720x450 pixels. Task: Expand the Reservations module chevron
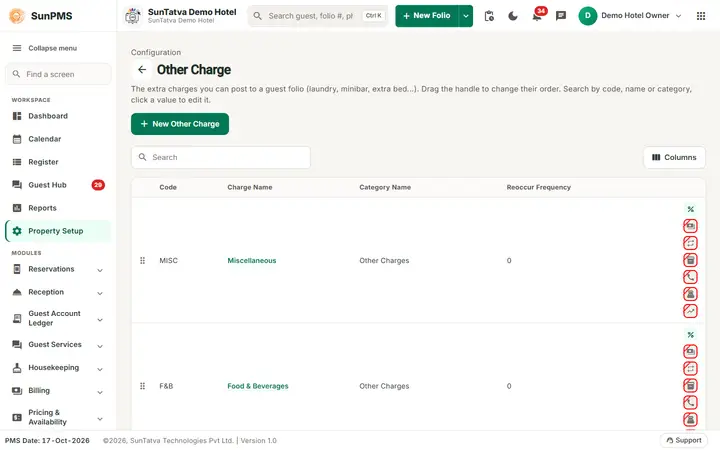(x=100, y=270)
